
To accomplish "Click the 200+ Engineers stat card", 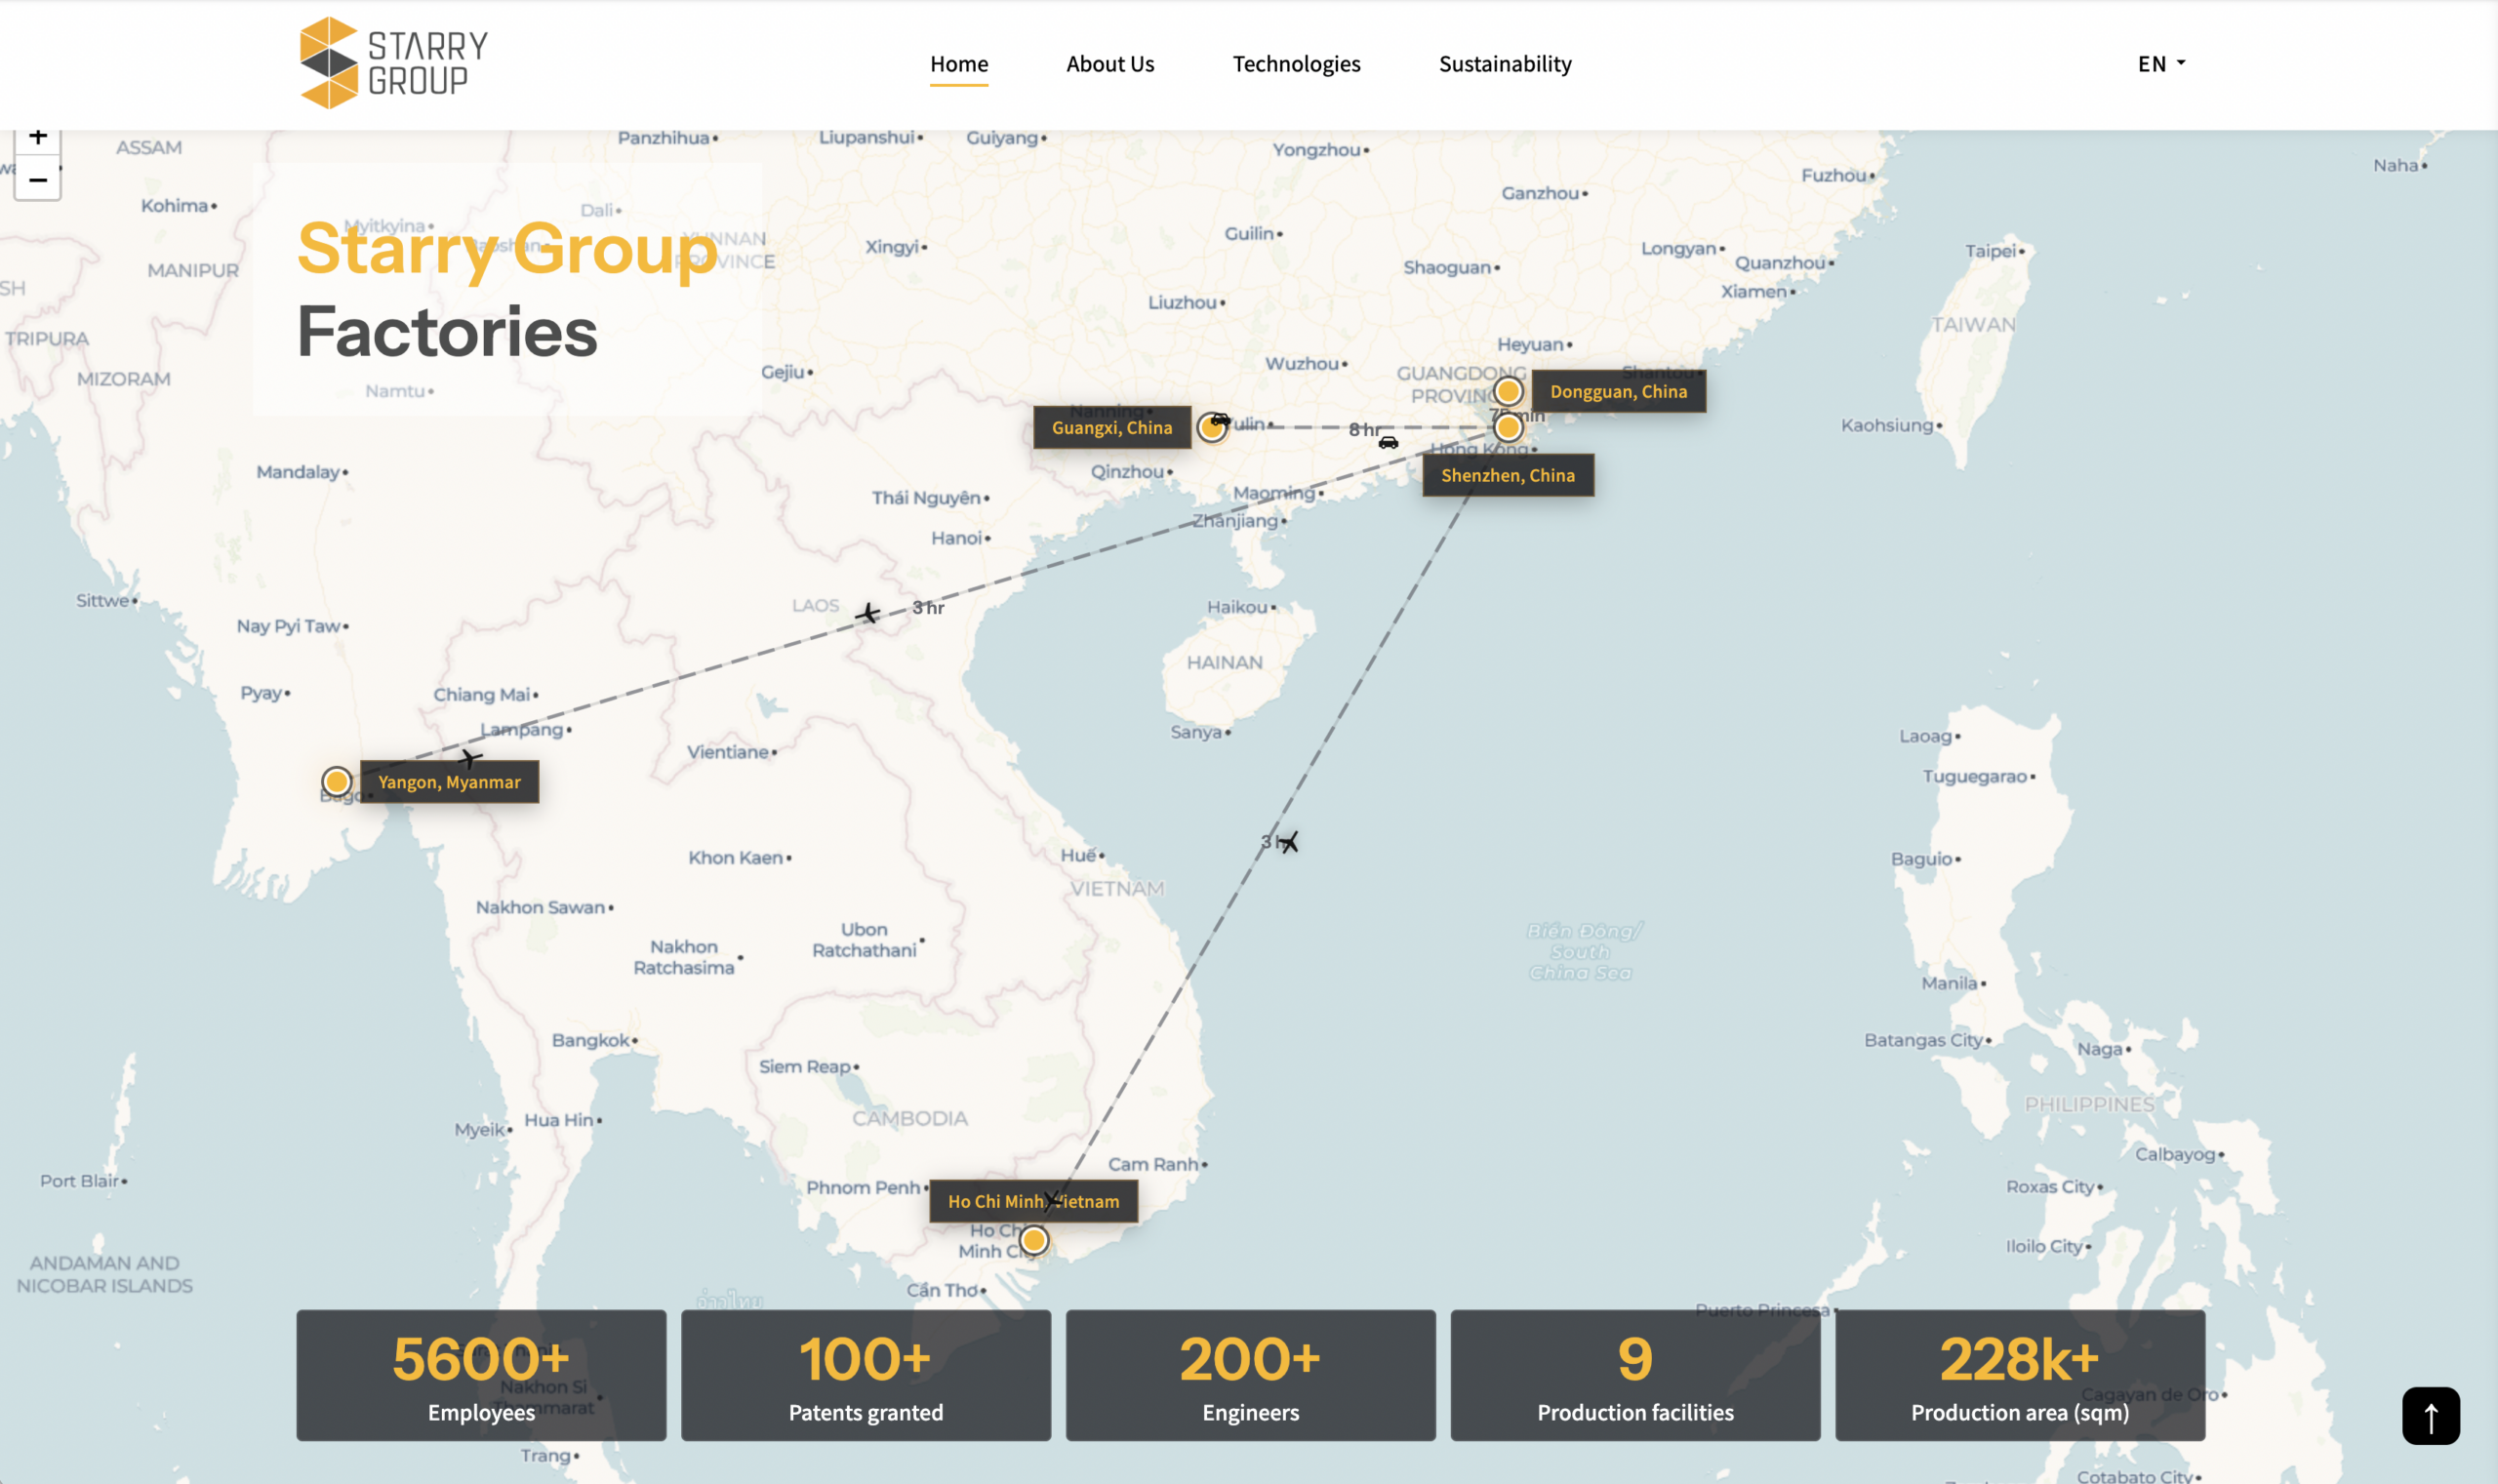I will pyautogui.click(x=1250, y=1375).
